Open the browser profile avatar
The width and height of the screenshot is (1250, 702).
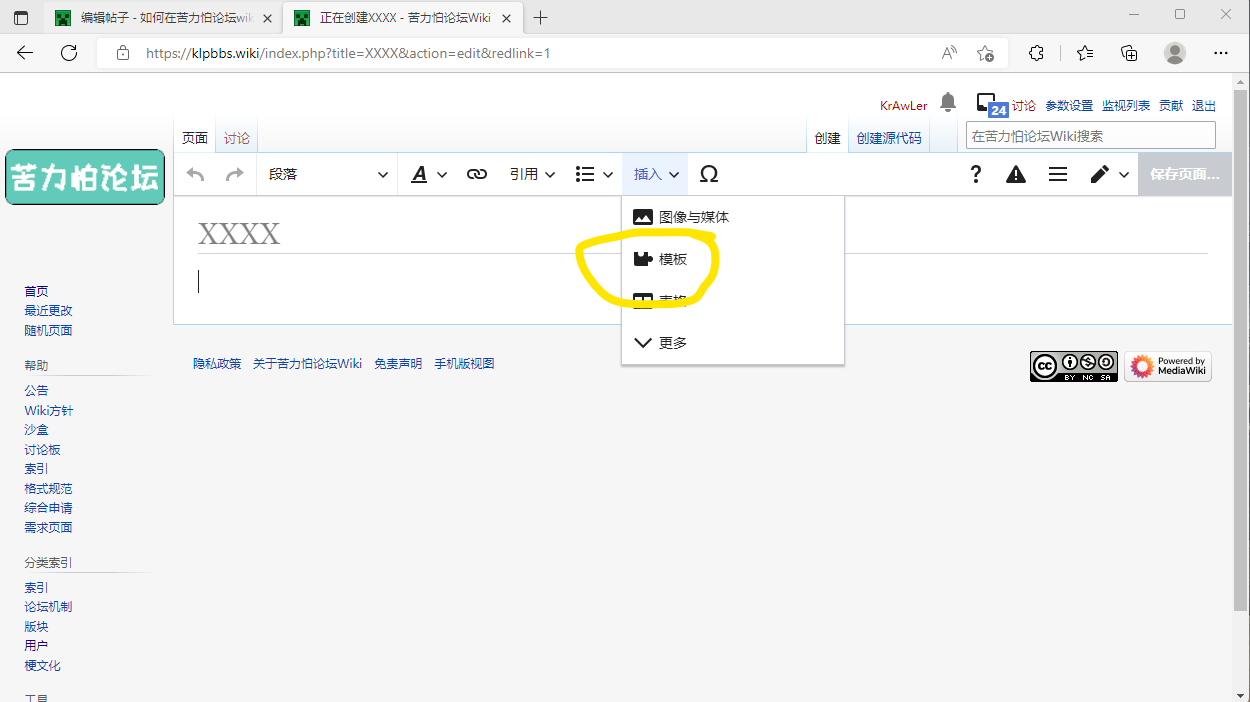[x=1175, y=53]
